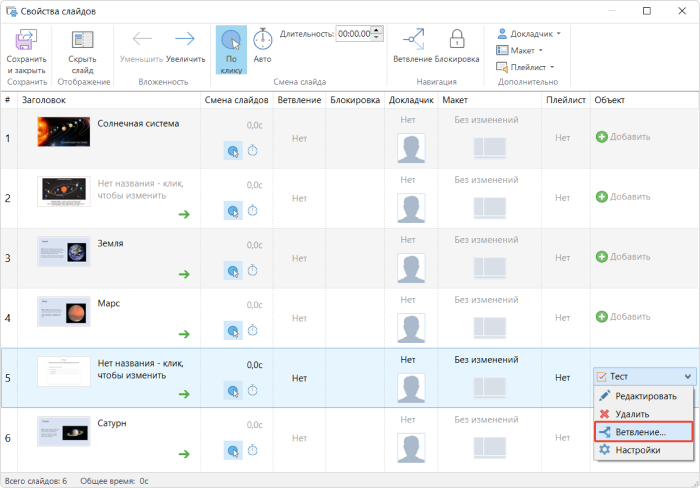Toggle auto timer for Марс slide
700x488 pixels.
coord(253,330)
